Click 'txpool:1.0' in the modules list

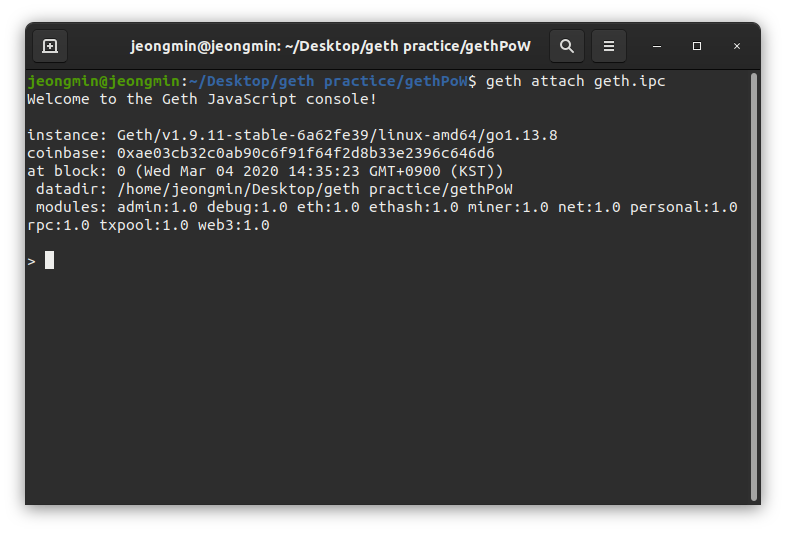(144, 225)
